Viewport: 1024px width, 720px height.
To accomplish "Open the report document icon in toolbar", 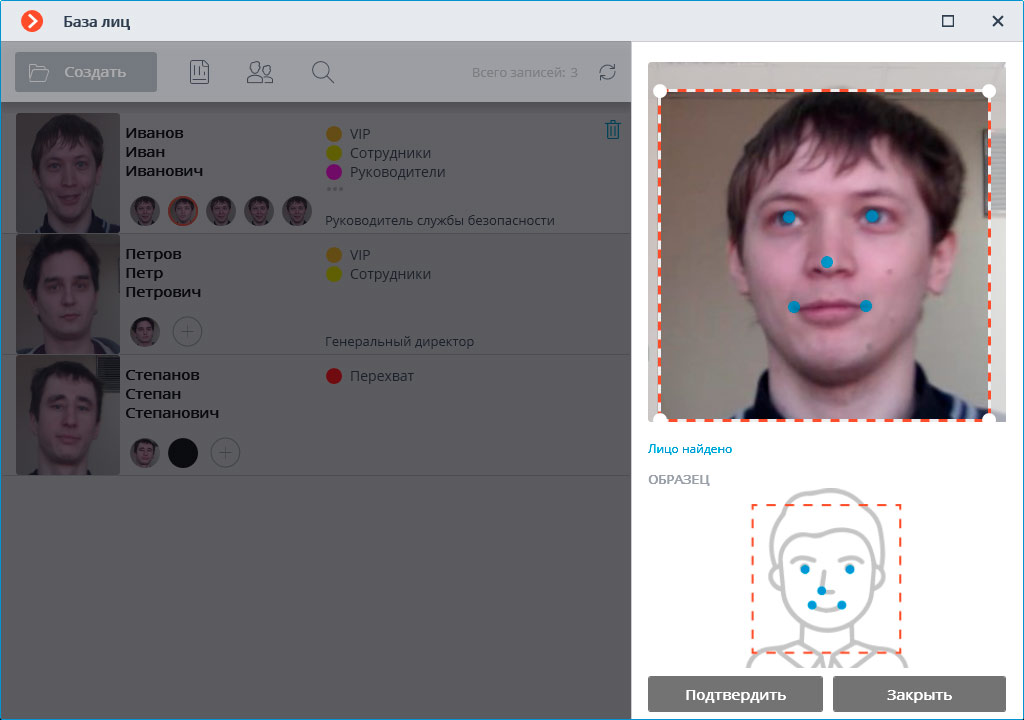I will [x=199, y=72].
